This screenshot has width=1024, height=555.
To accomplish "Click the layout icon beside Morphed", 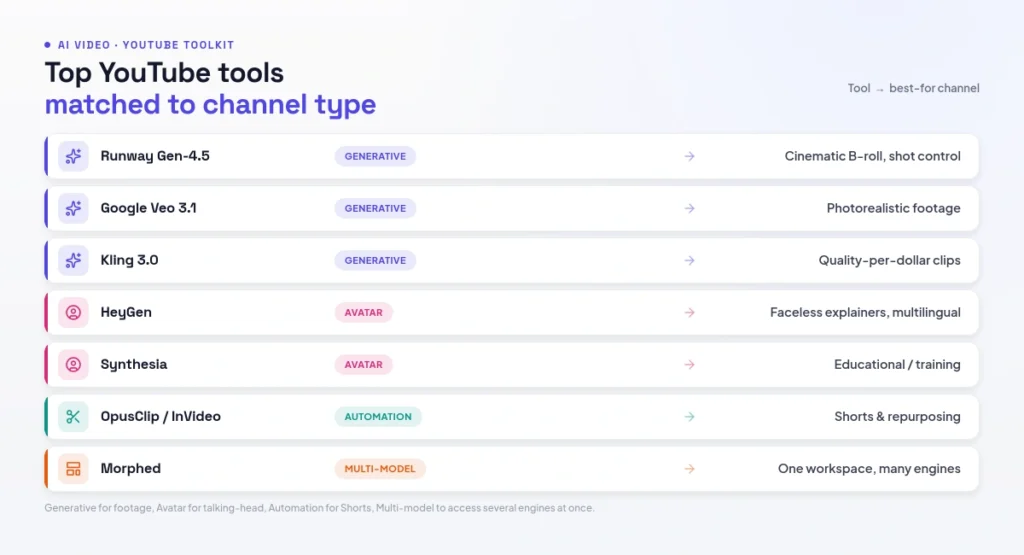I will pyautogui.click(x=73, y=469).
